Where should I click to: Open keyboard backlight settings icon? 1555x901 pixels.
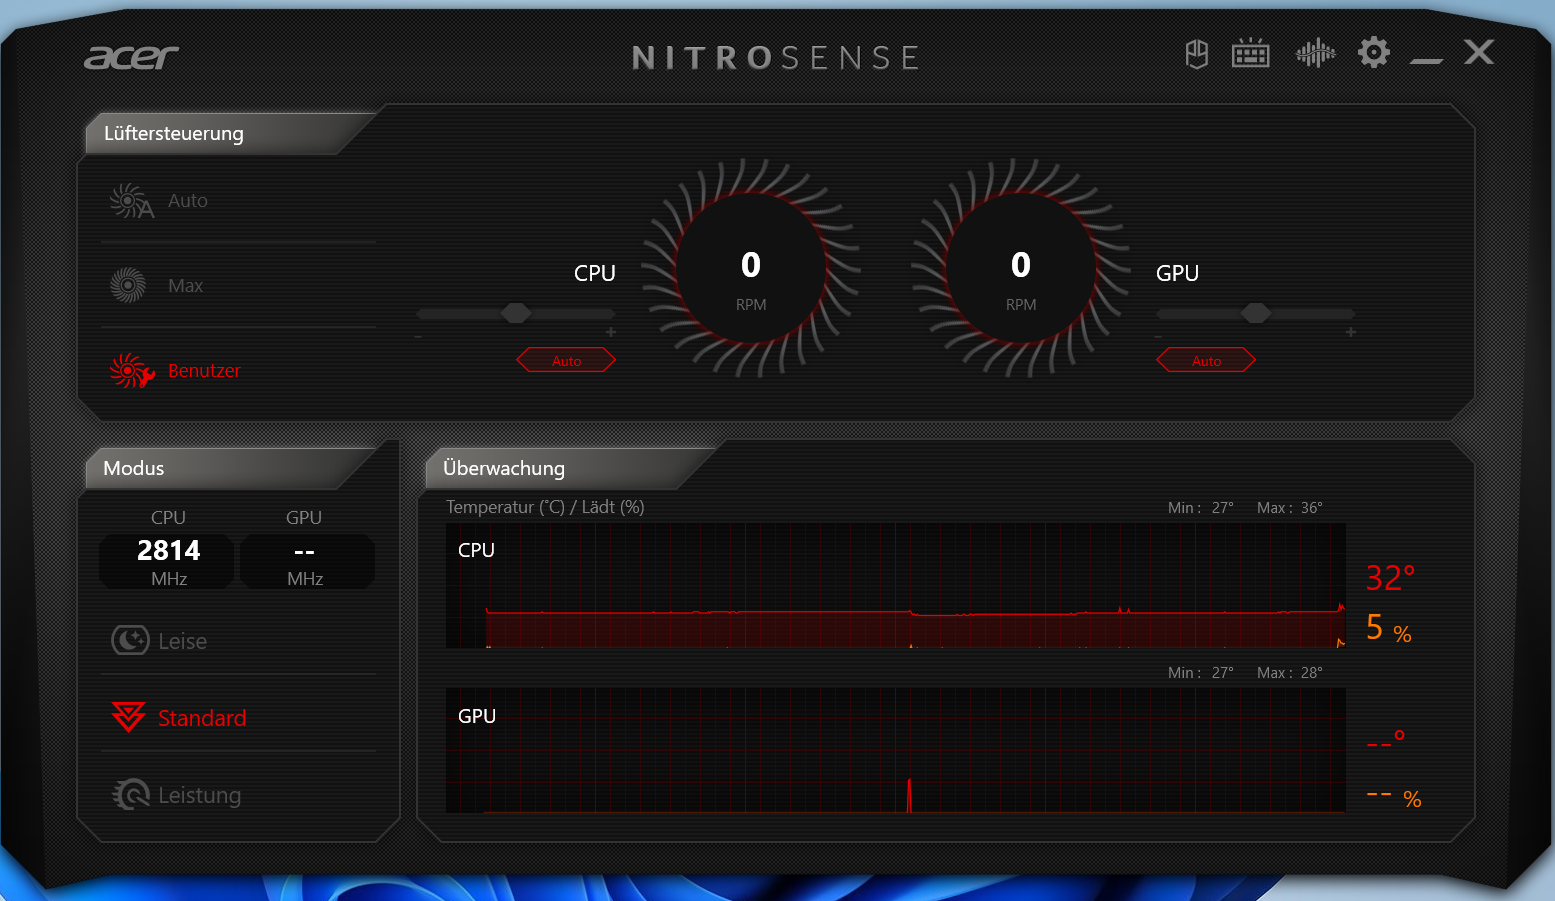(1250, 53)
